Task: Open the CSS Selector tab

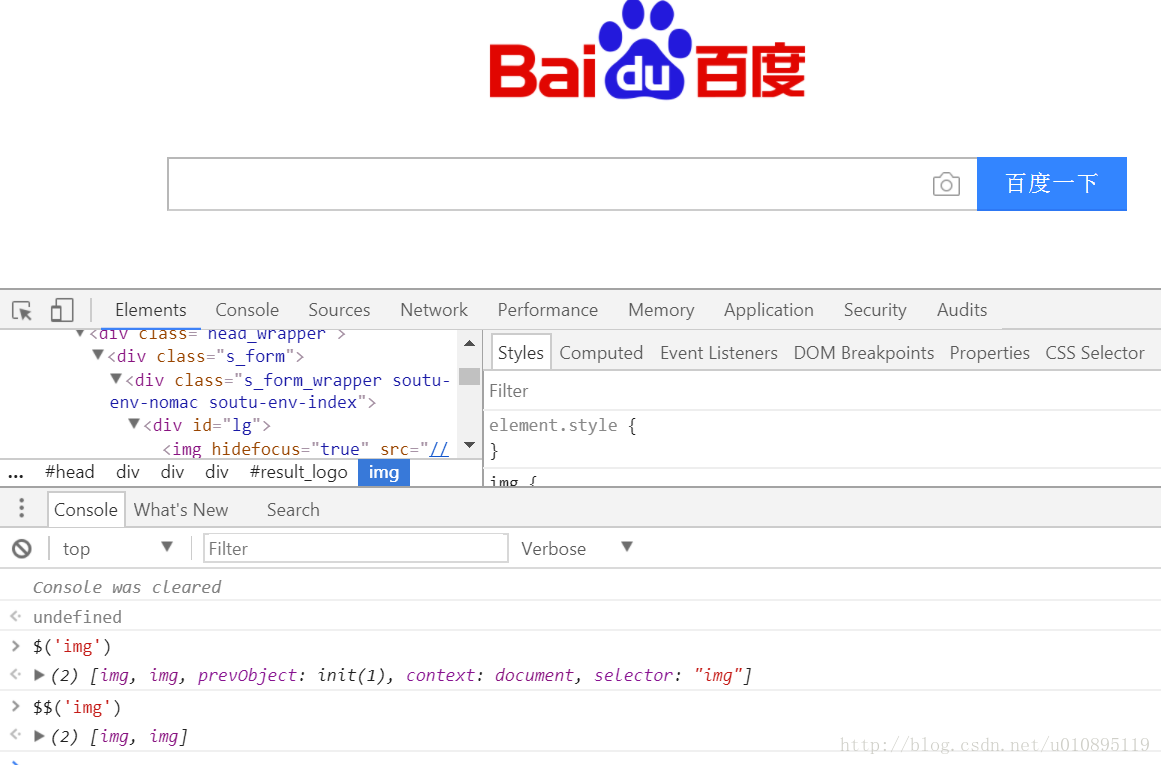Action: (1095, 353)
